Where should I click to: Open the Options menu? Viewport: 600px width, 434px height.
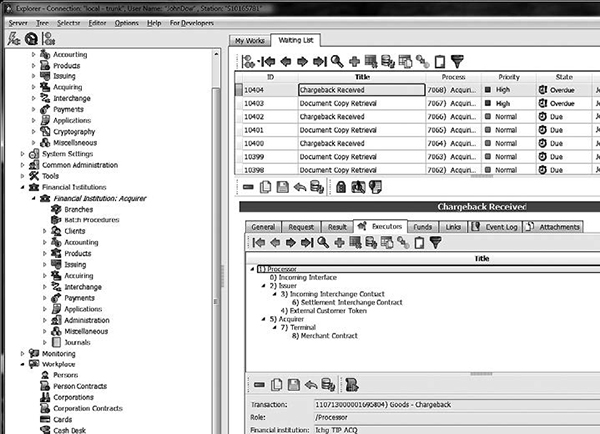point(126,22)
